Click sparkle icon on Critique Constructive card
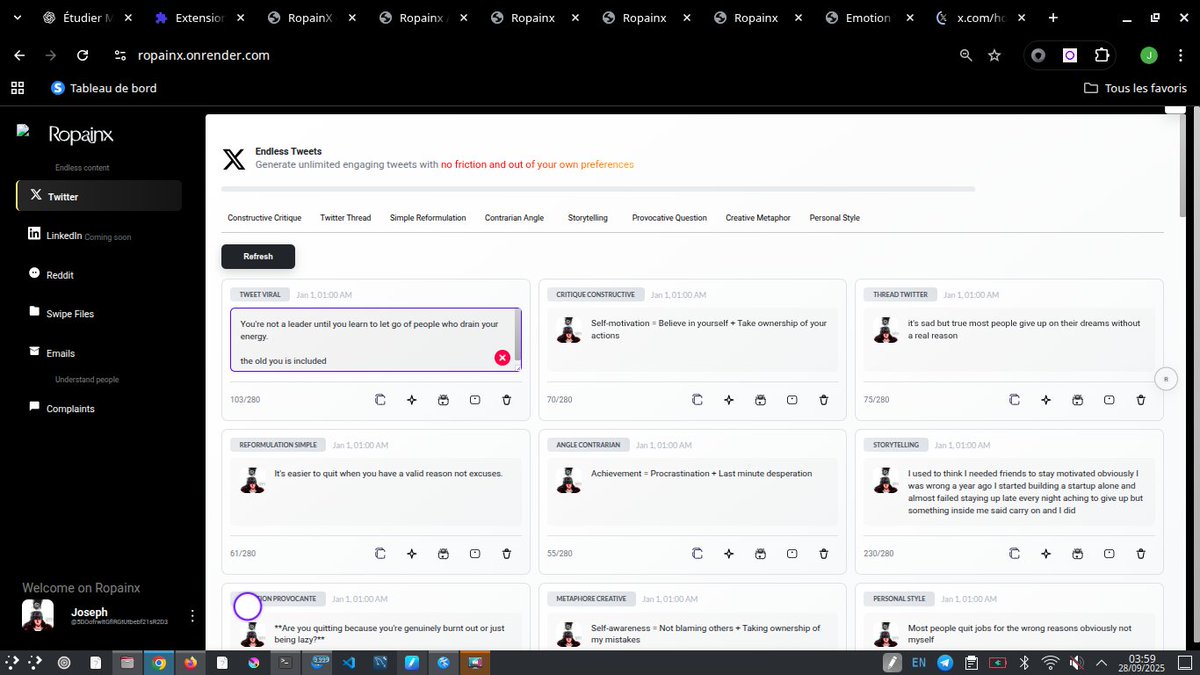This screenshot has width=1200, height=675. pyautogui.click(x=729, y=400)
